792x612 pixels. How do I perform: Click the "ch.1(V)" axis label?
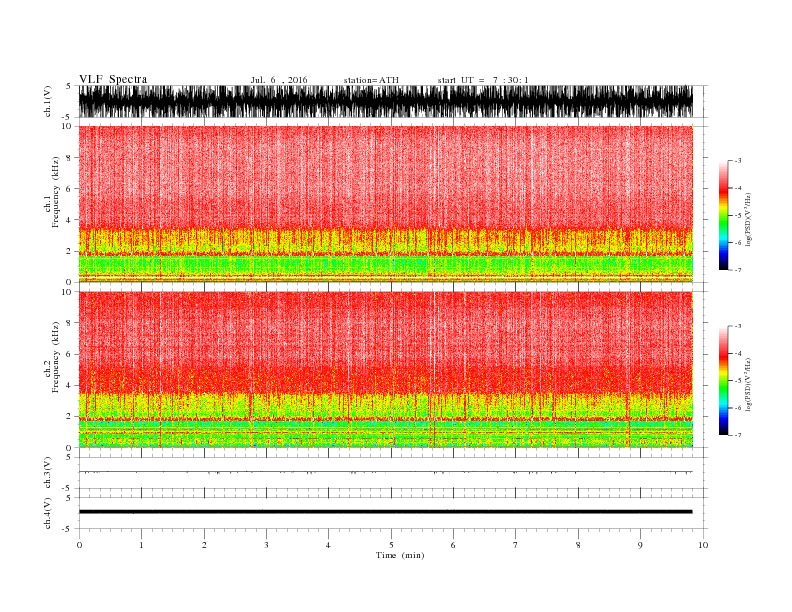click(x=48, y=101)
